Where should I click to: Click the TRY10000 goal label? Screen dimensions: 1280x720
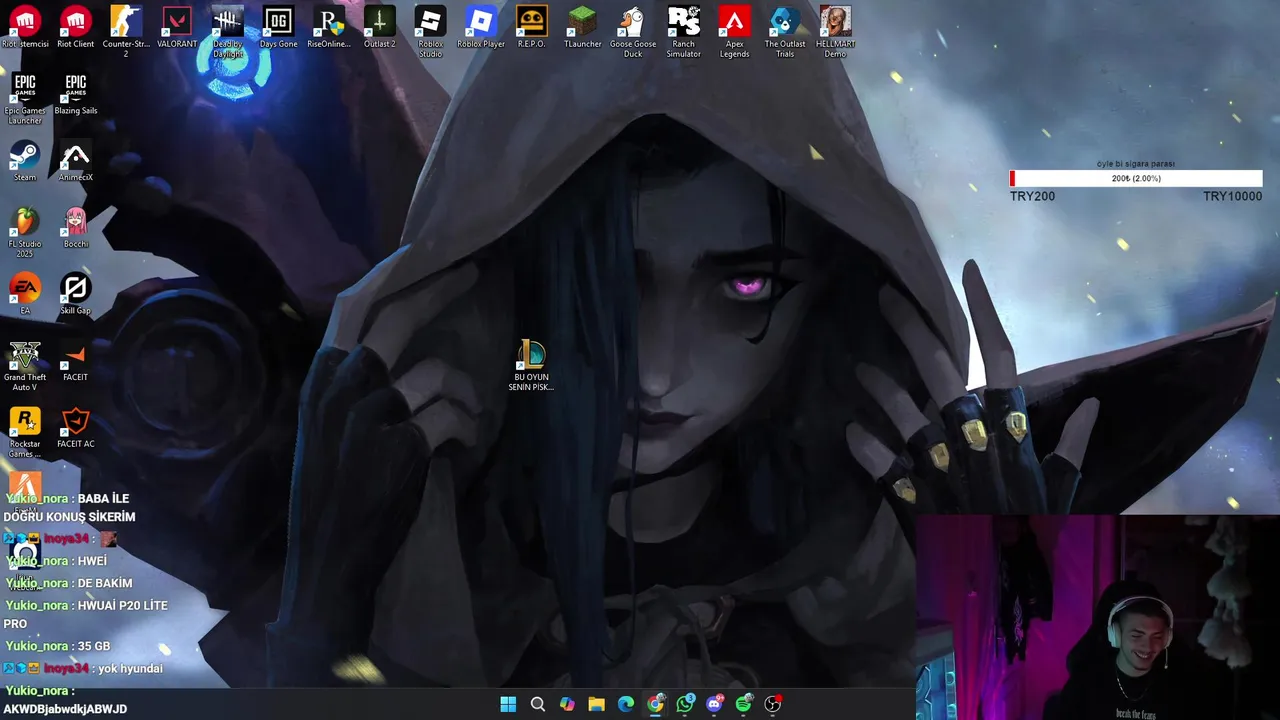point(1232,196)
